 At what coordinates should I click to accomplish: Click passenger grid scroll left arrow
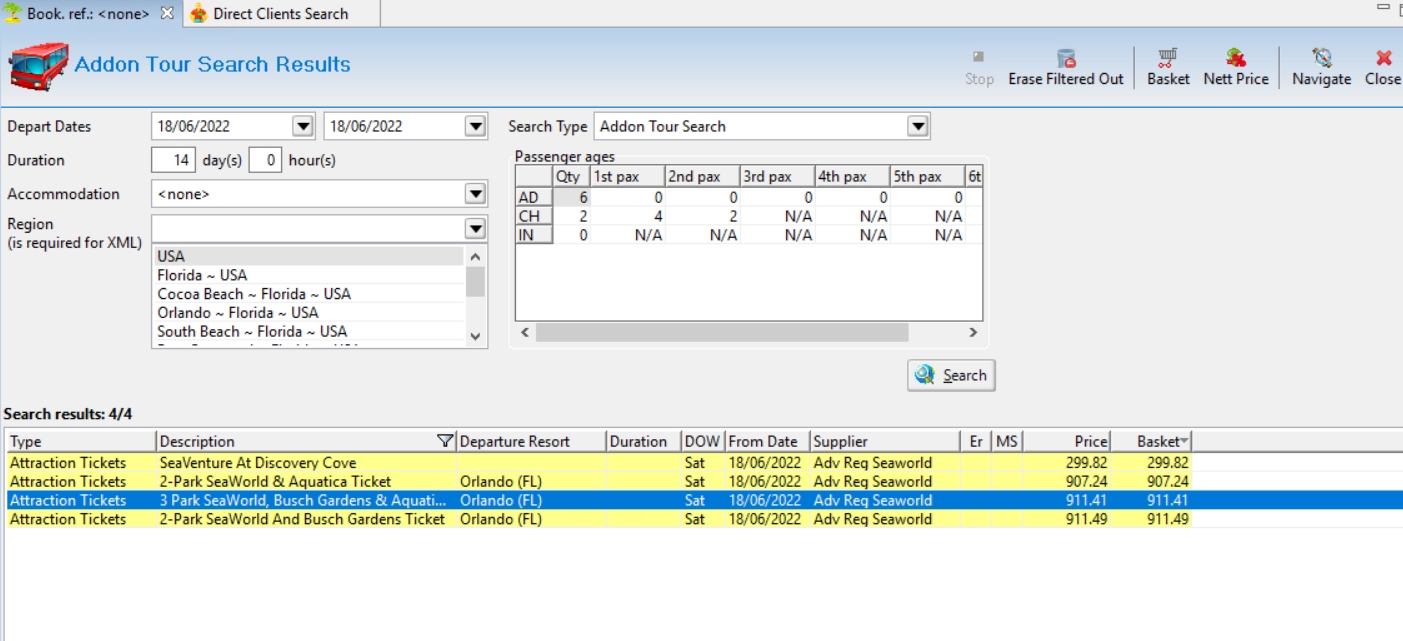(x=525, y=332)
